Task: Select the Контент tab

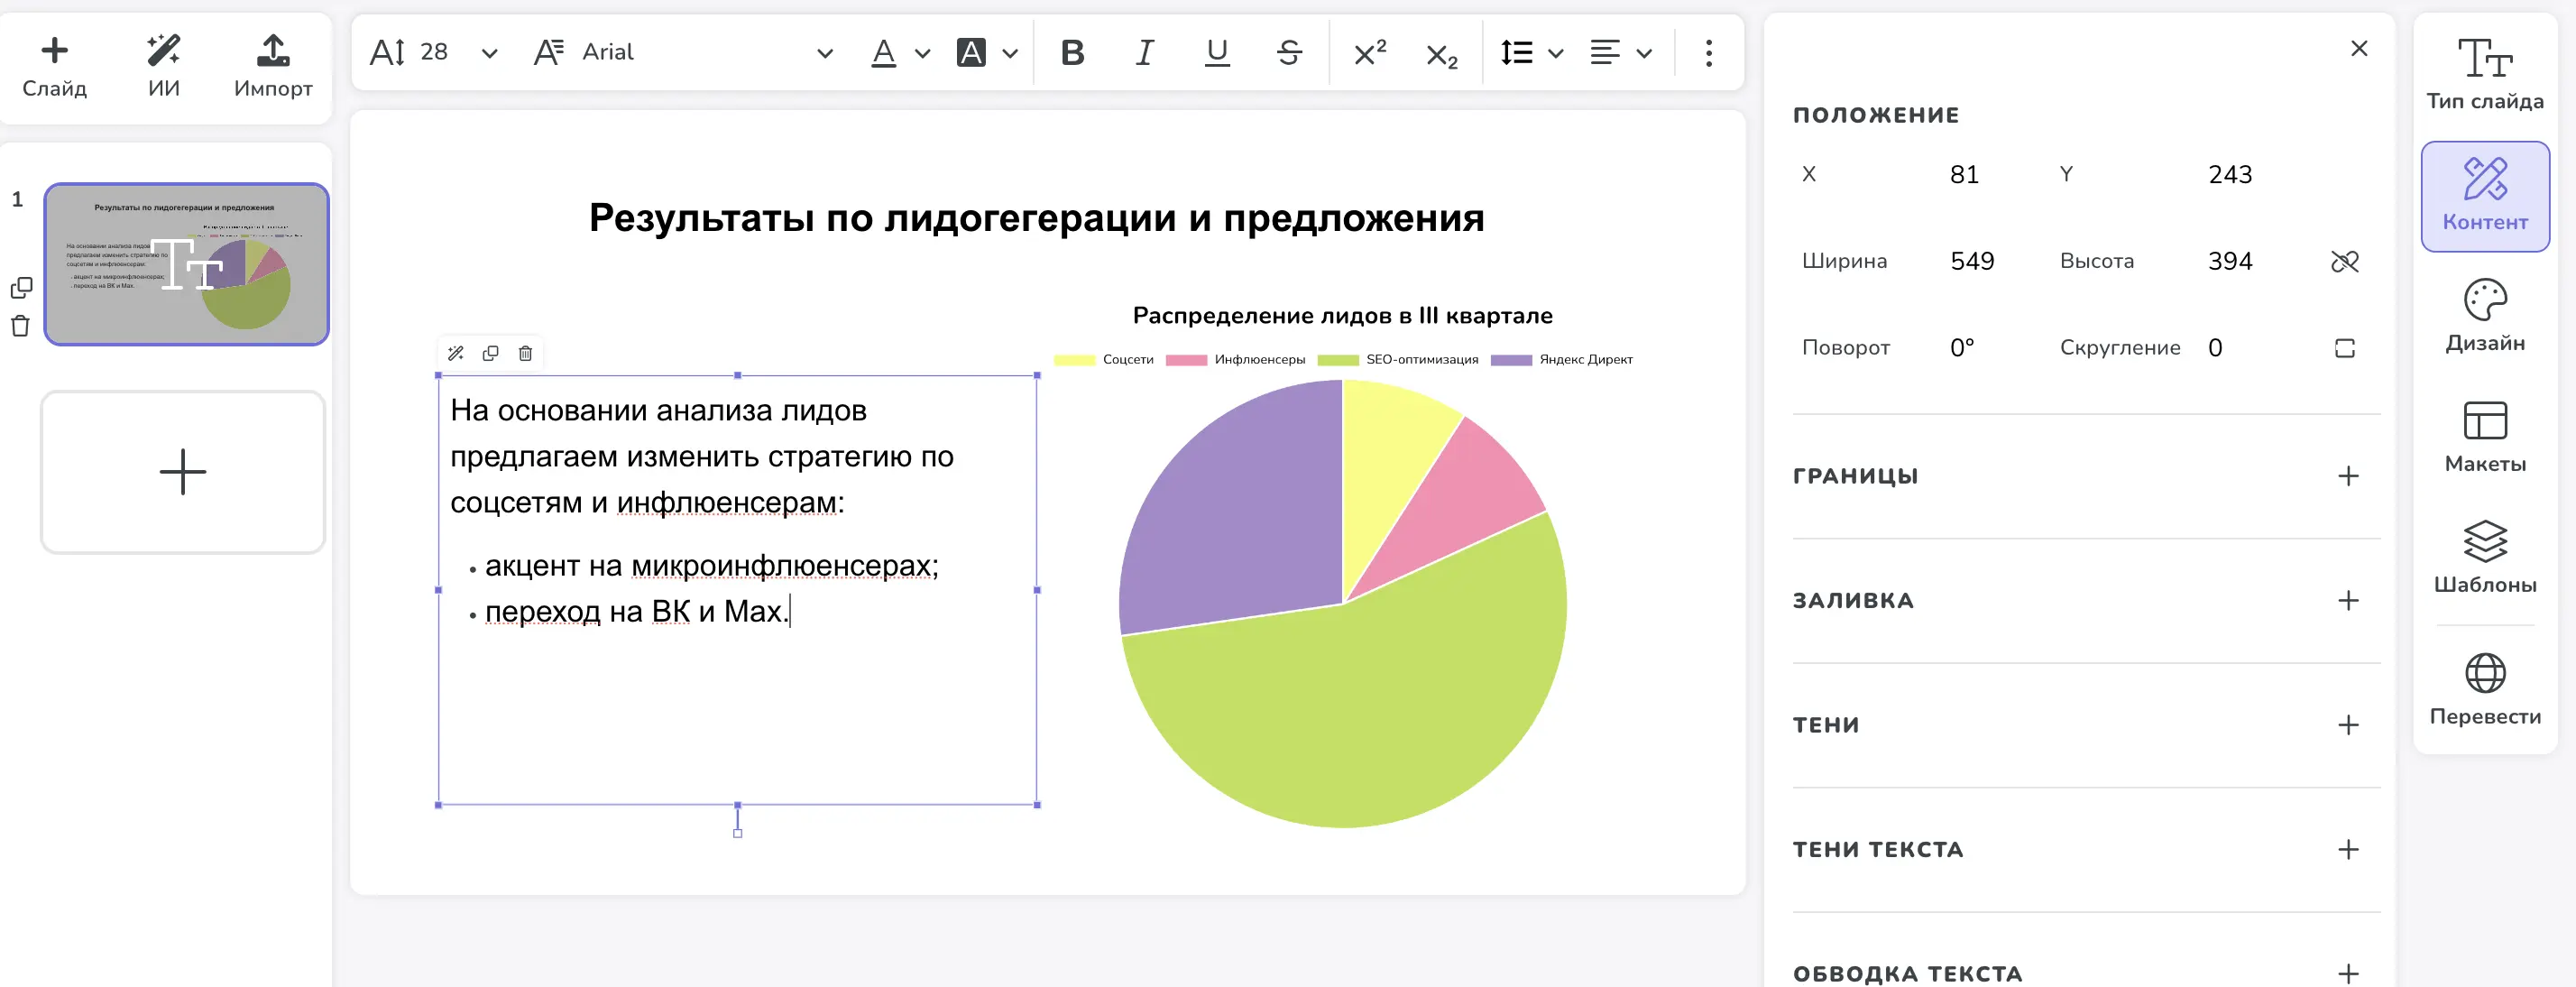Action: tap(2486, 196)
